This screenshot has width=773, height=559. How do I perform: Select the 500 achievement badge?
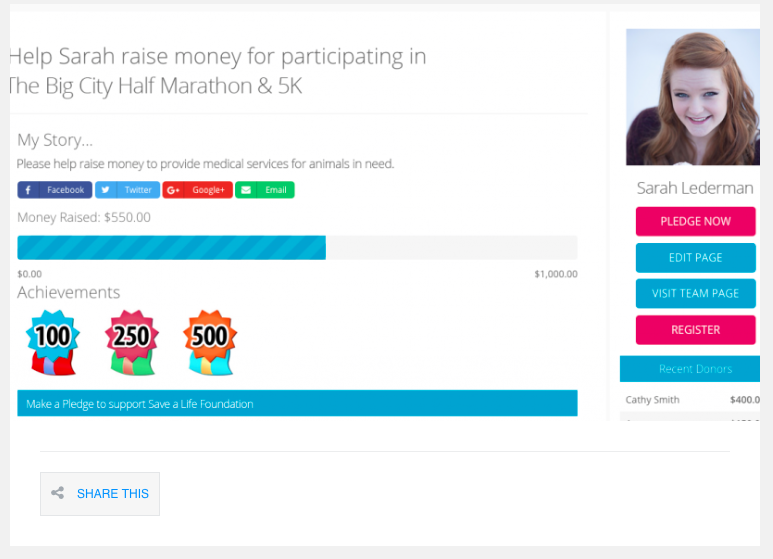(210, 342)
